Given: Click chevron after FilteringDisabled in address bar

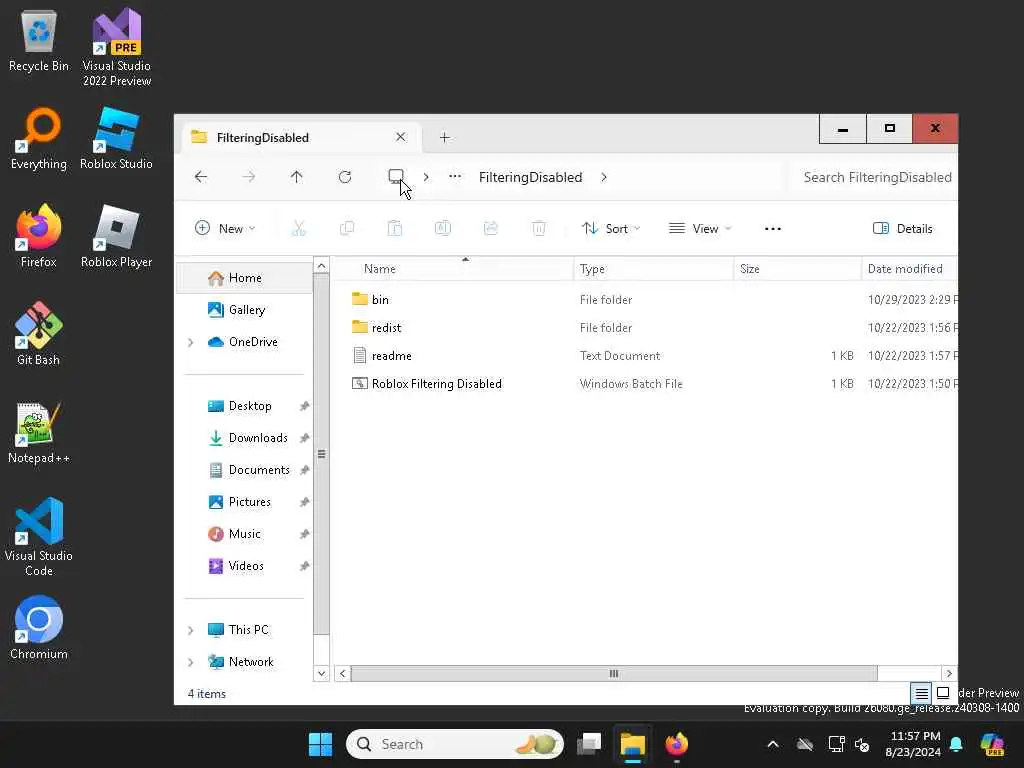Looking at the screenshot, I should 603,177.
